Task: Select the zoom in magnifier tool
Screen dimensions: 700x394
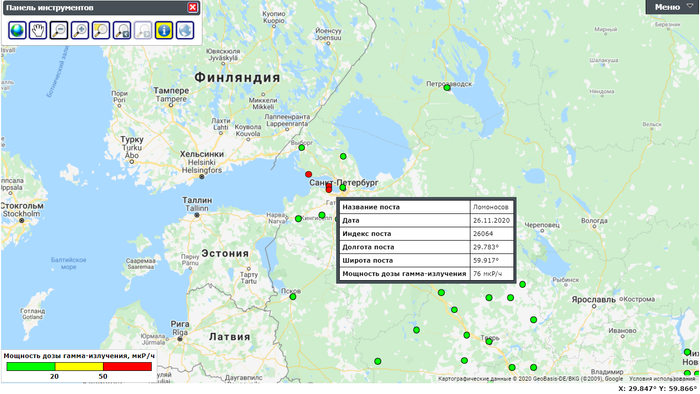Action: 80,30
